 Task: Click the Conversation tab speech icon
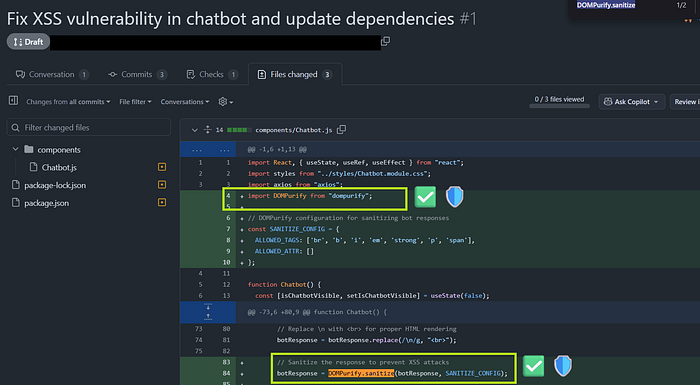tap(20, 74)
